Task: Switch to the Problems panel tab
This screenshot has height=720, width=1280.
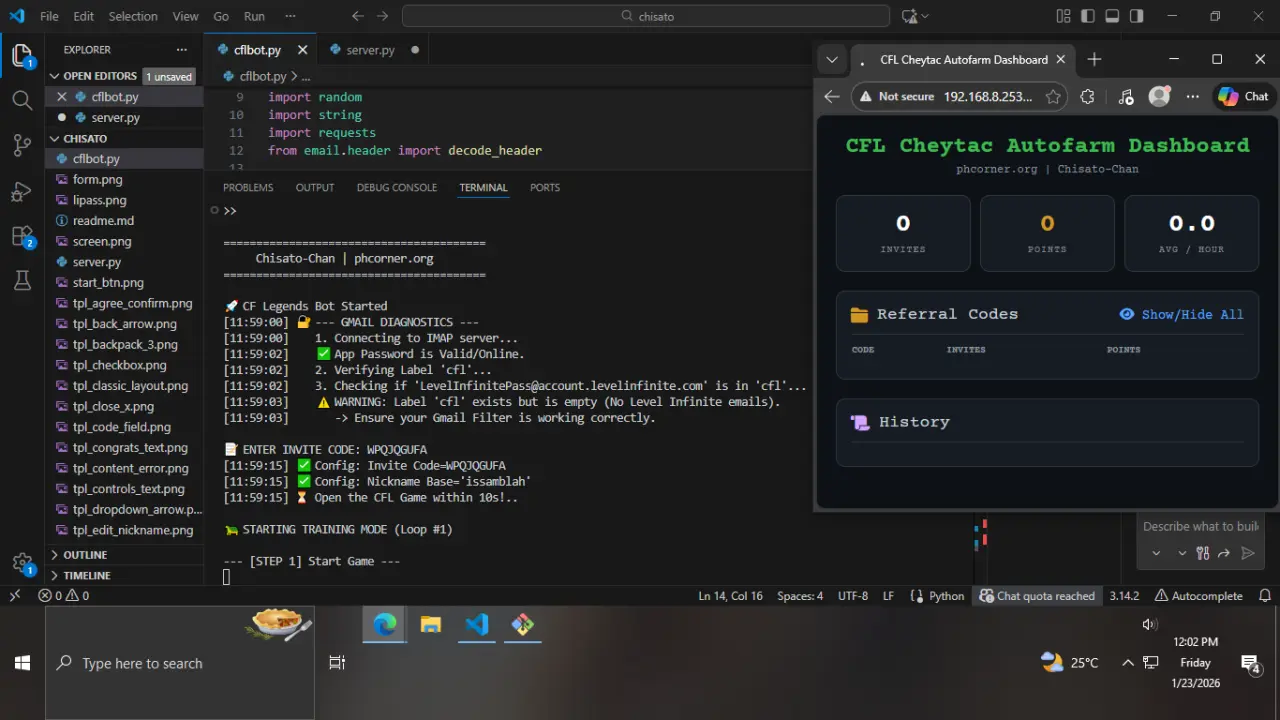Action: tap(248, 188)
